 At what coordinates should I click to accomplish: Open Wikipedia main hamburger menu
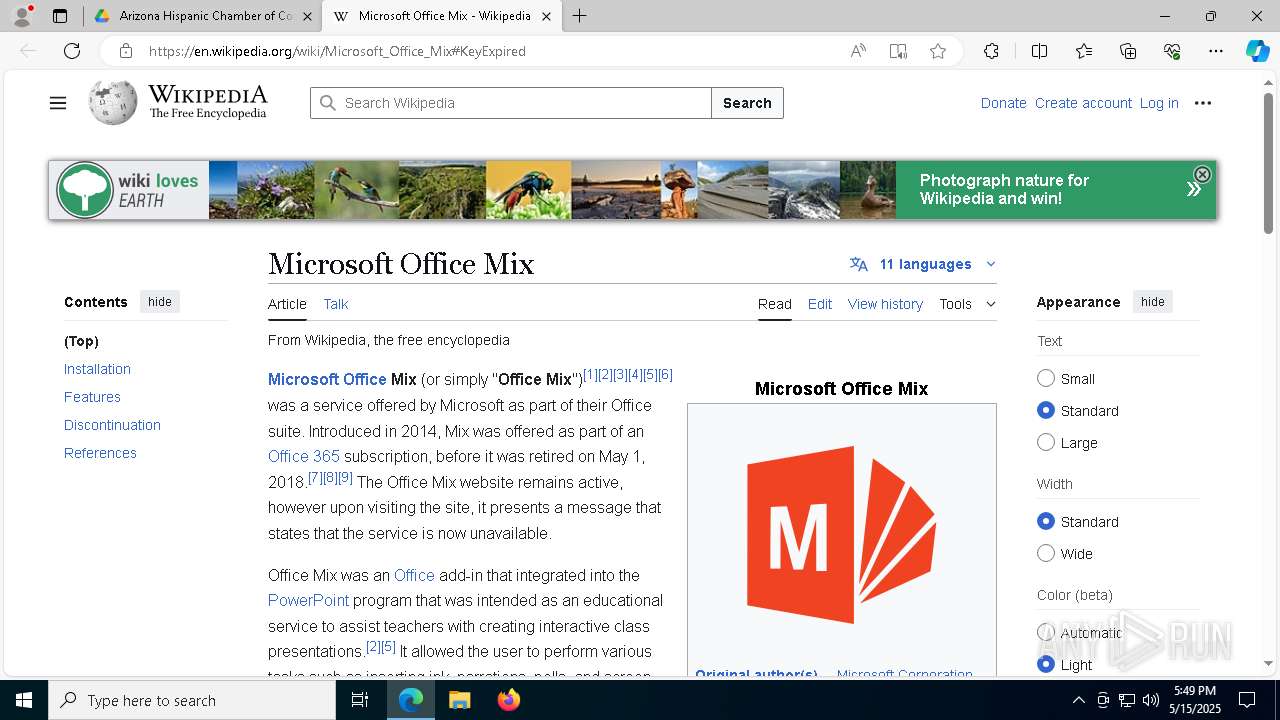[x=58, y=103]
